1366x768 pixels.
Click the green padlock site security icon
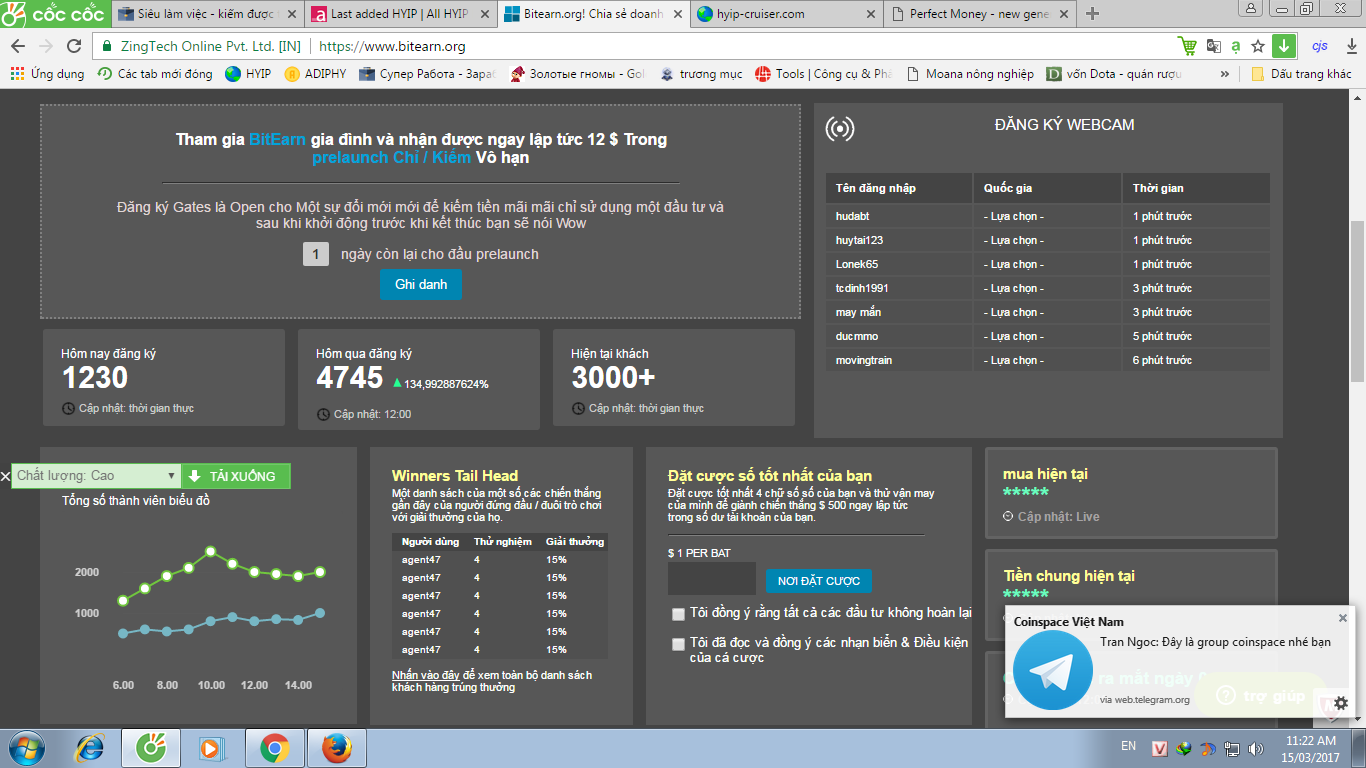108,46
